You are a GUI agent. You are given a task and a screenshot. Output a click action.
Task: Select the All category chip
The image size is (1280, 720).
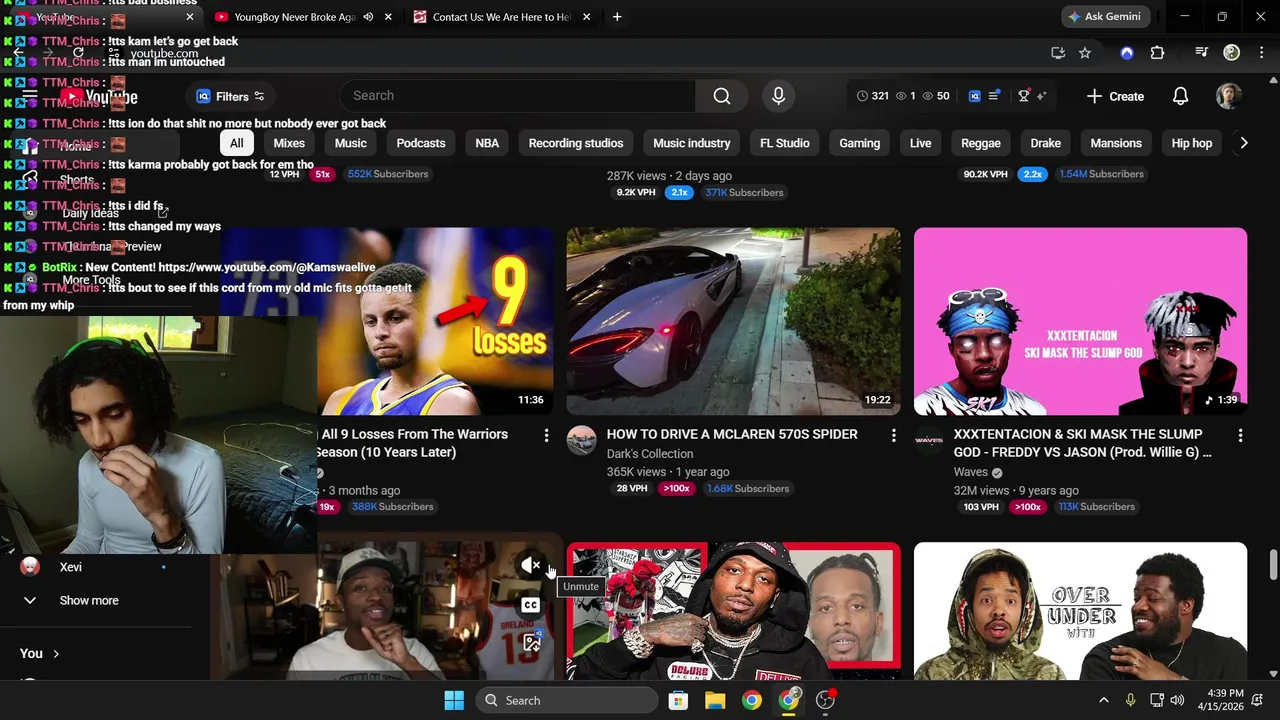(236, 143)
